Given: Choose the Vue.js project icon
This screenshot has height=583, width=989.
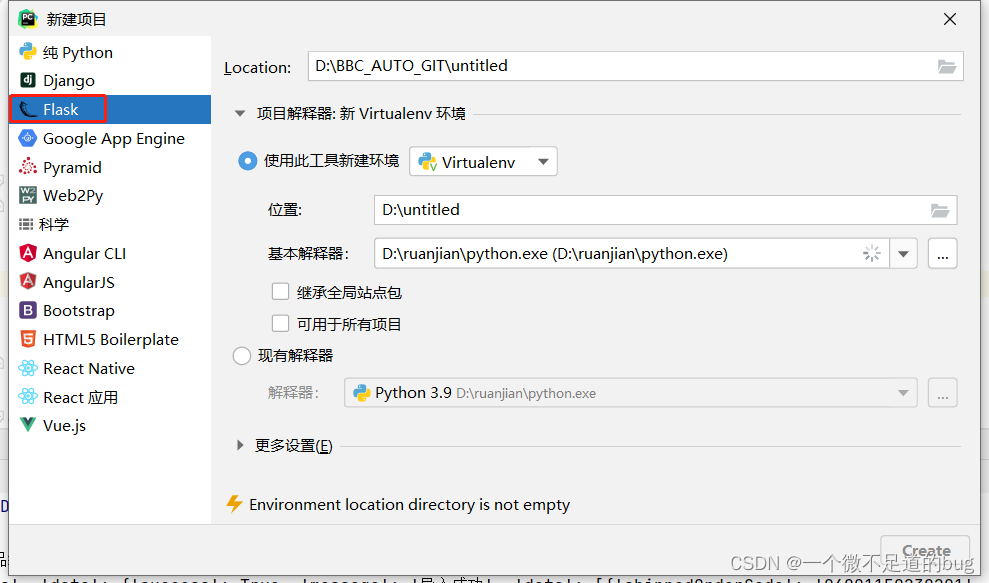Looking at the screenshot, I should tap(28, 425).
